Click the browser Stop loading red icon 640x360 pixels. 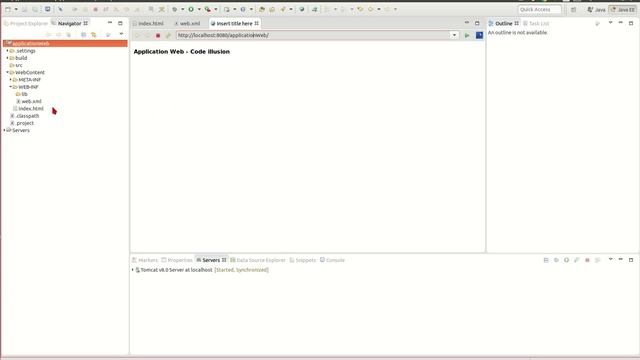[x=158, y=36]
